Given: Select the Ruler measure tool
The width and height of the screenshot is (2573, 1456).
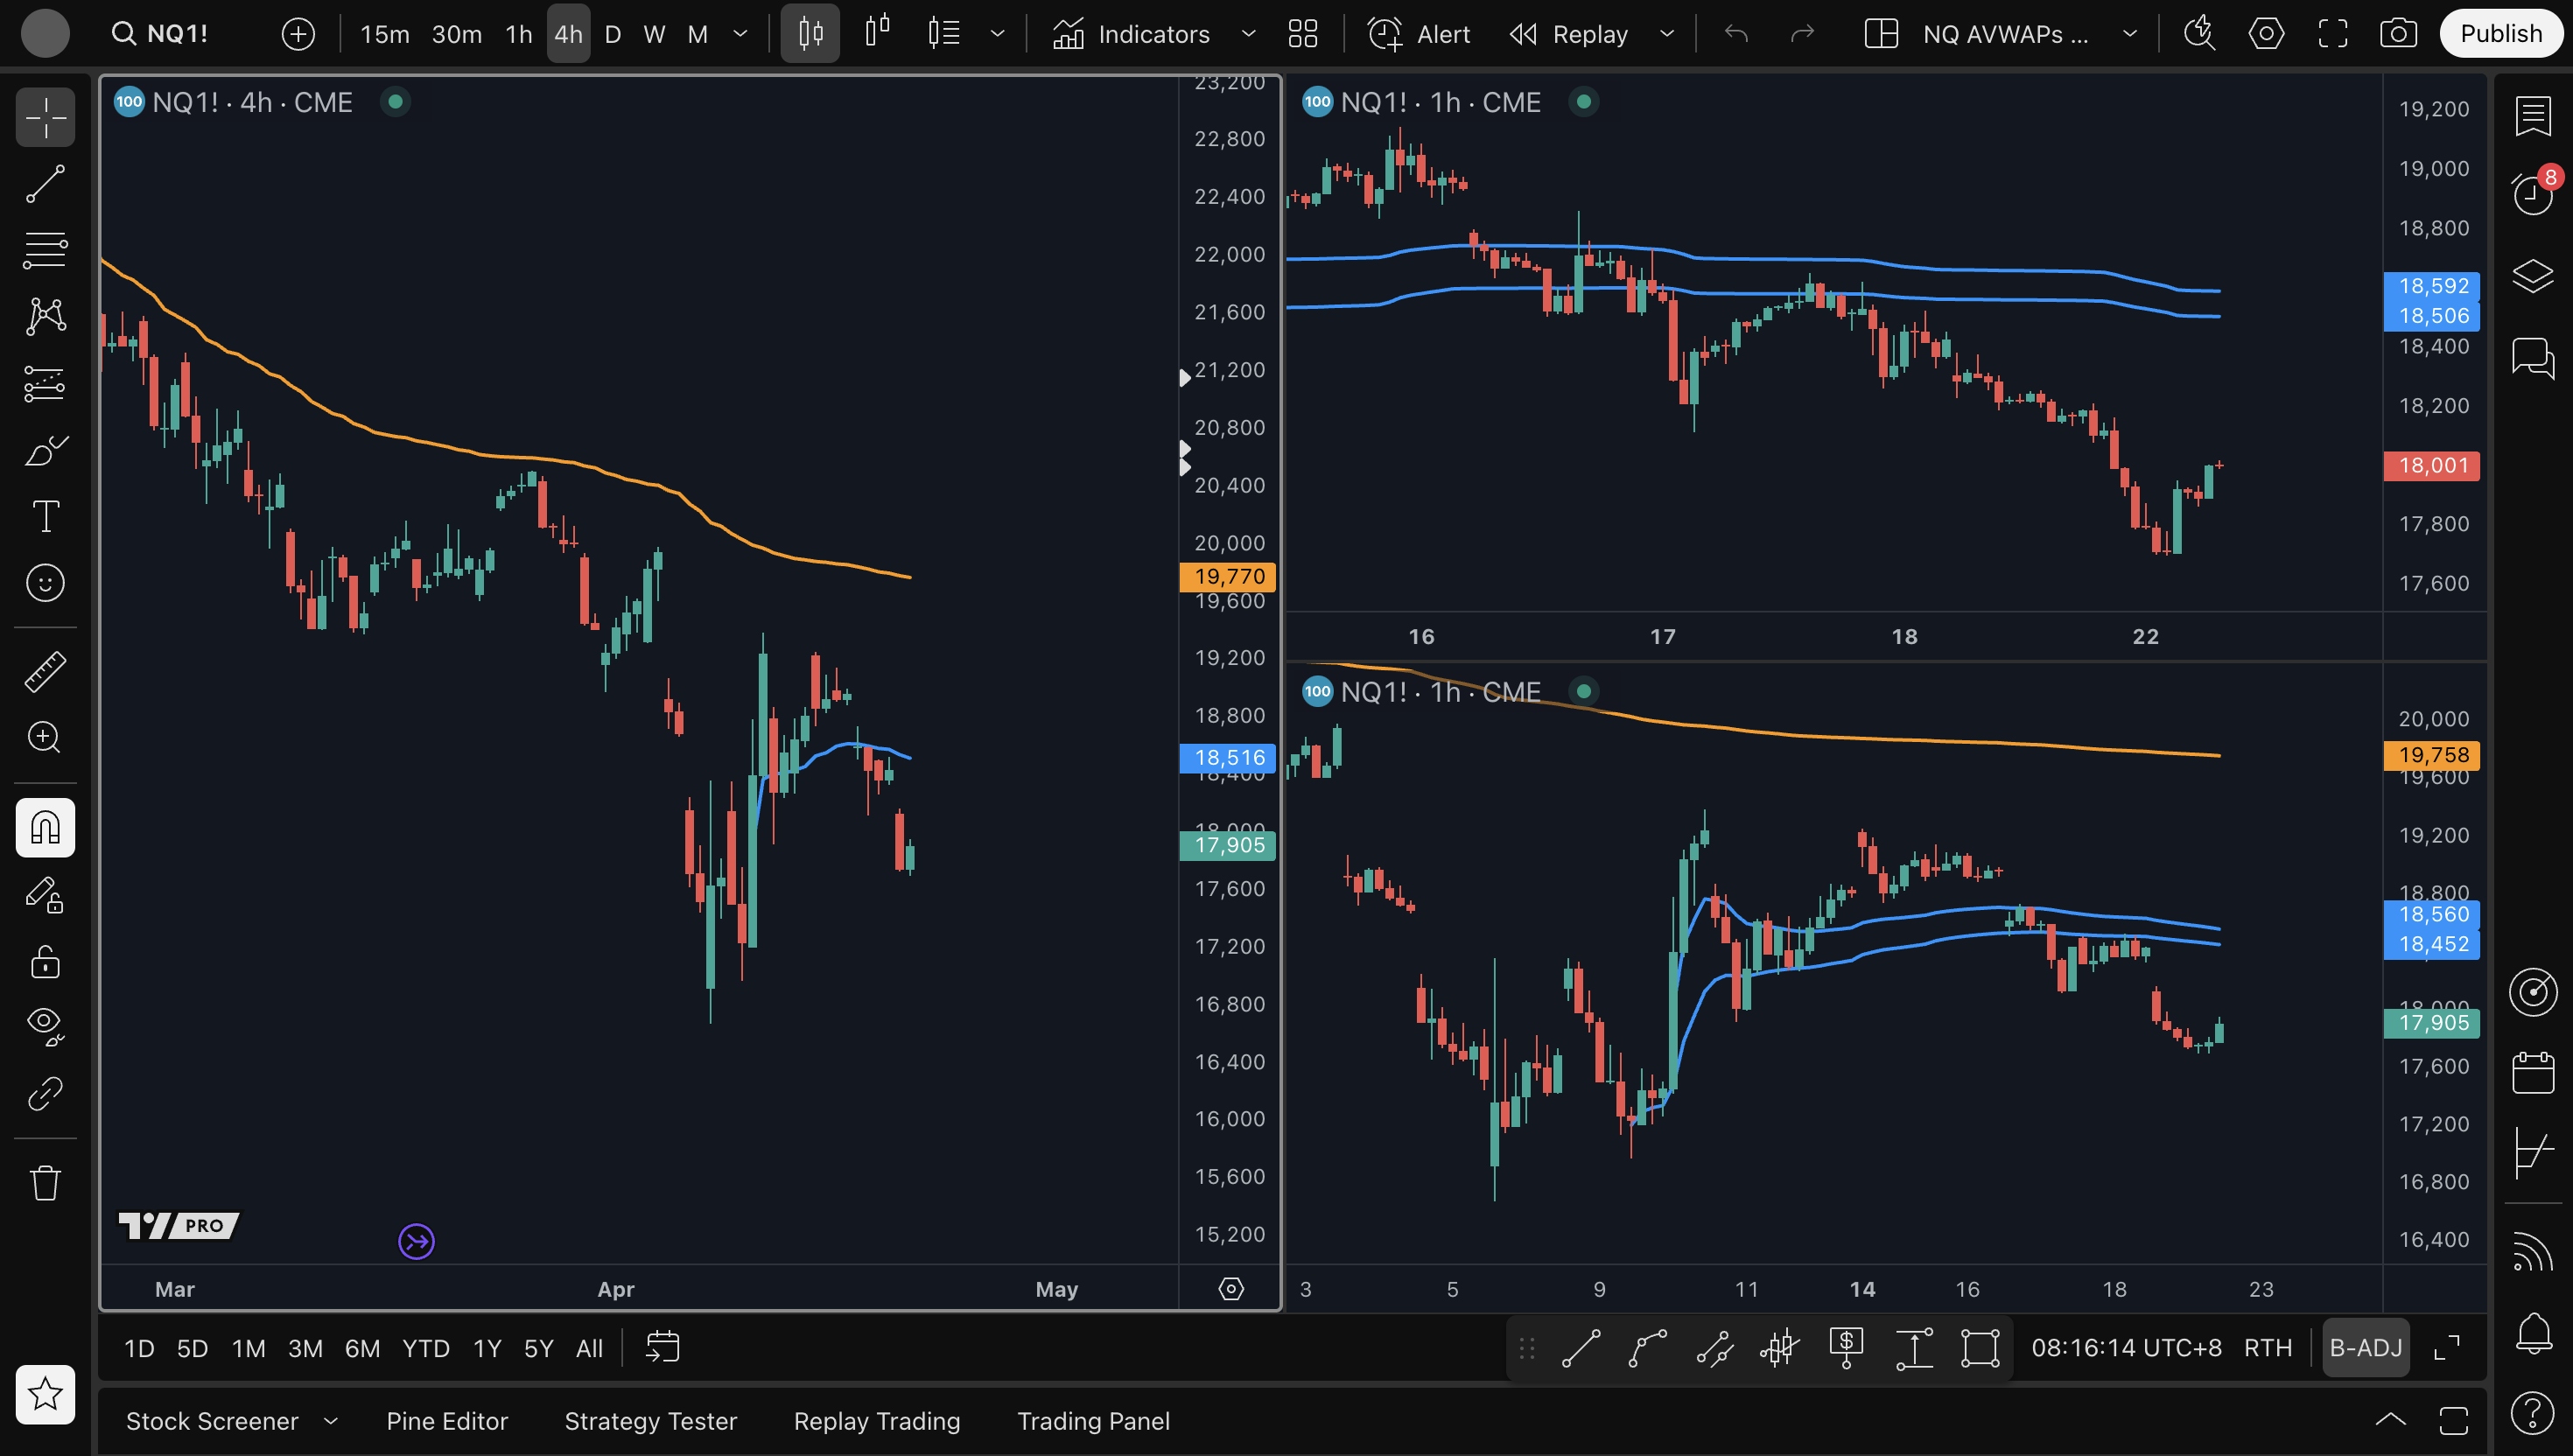Looking at the screenshot, I should (45, 671).
